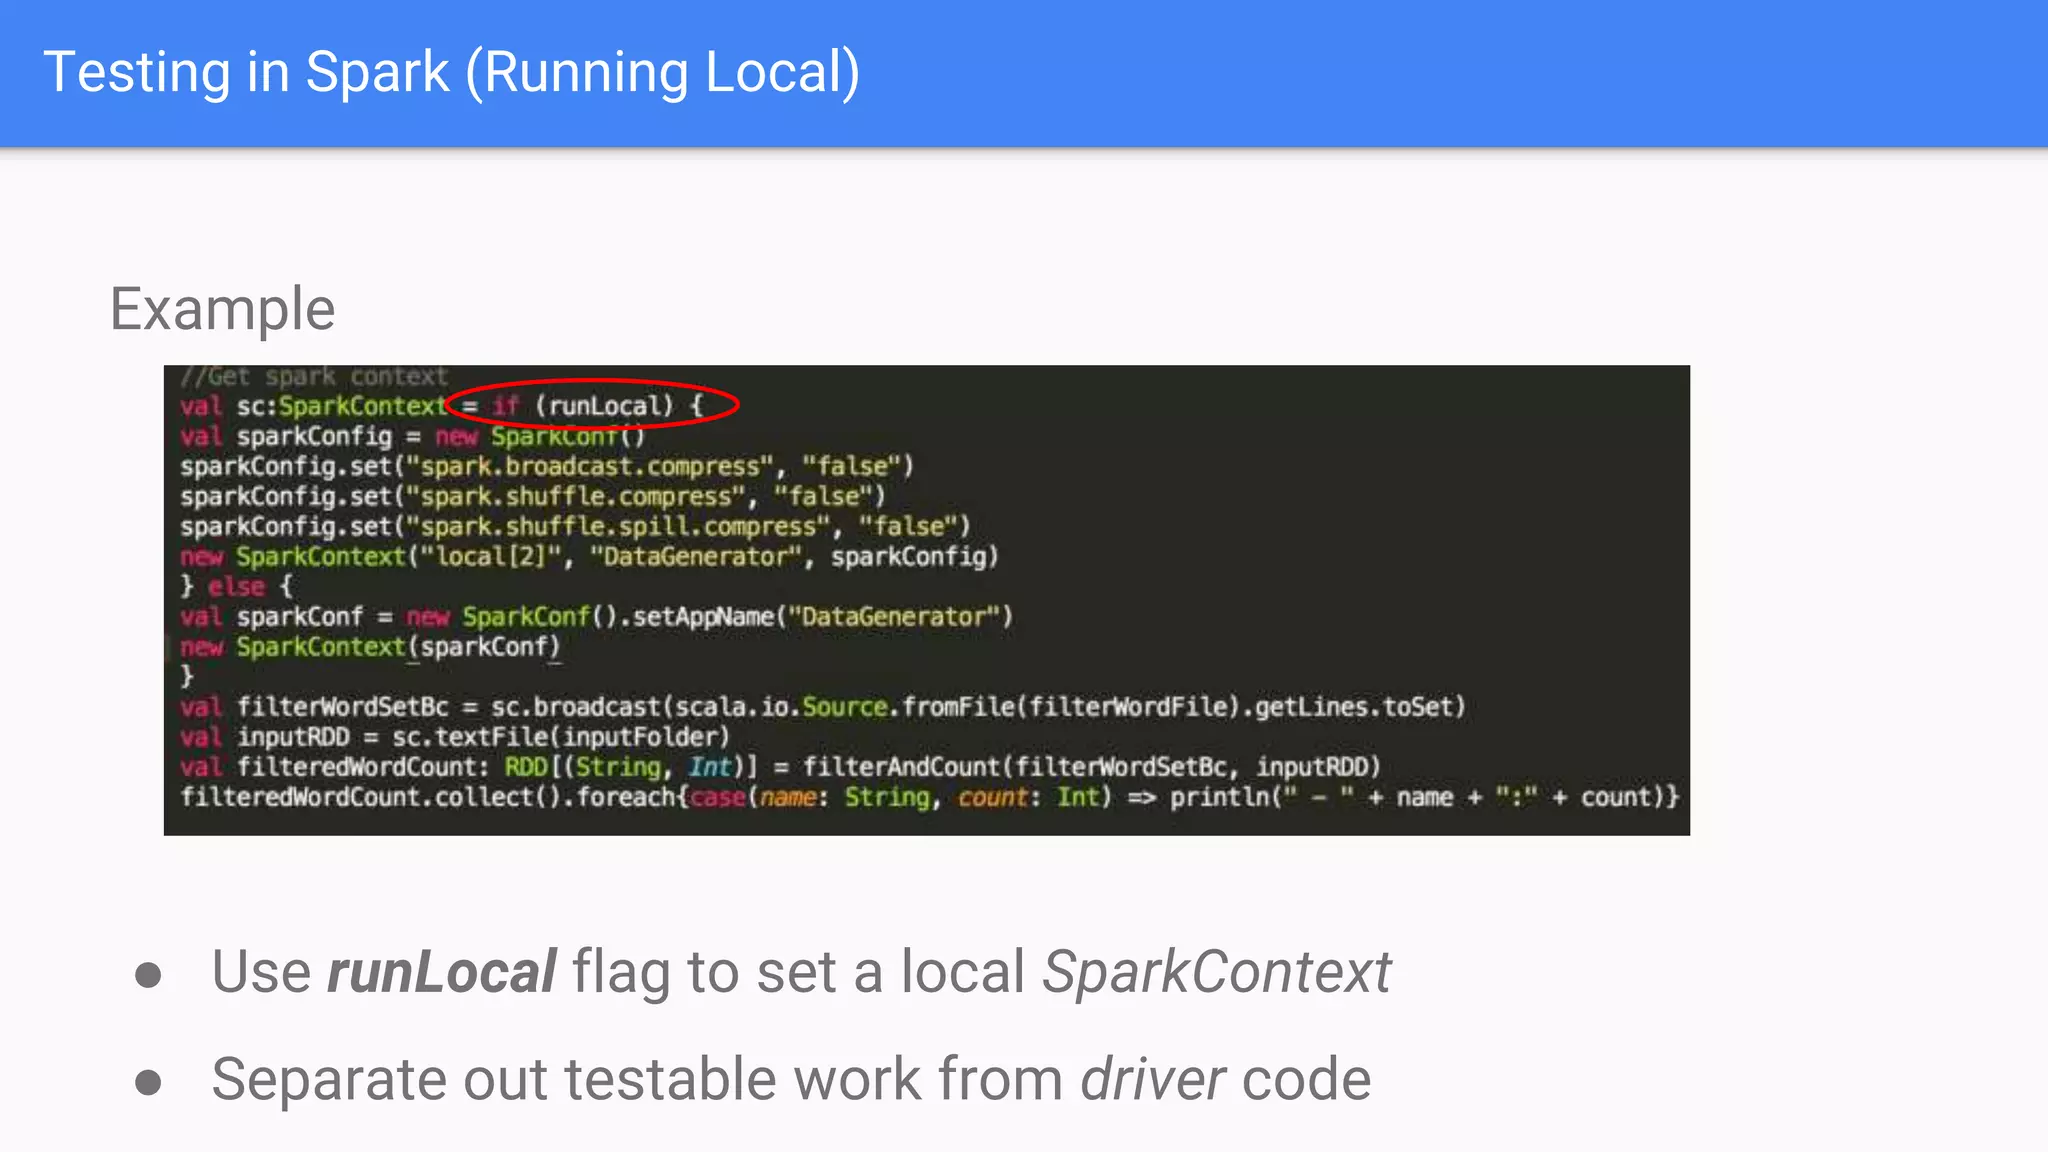
Task: Select the 'Example' heading text
Action: (222, 309)
